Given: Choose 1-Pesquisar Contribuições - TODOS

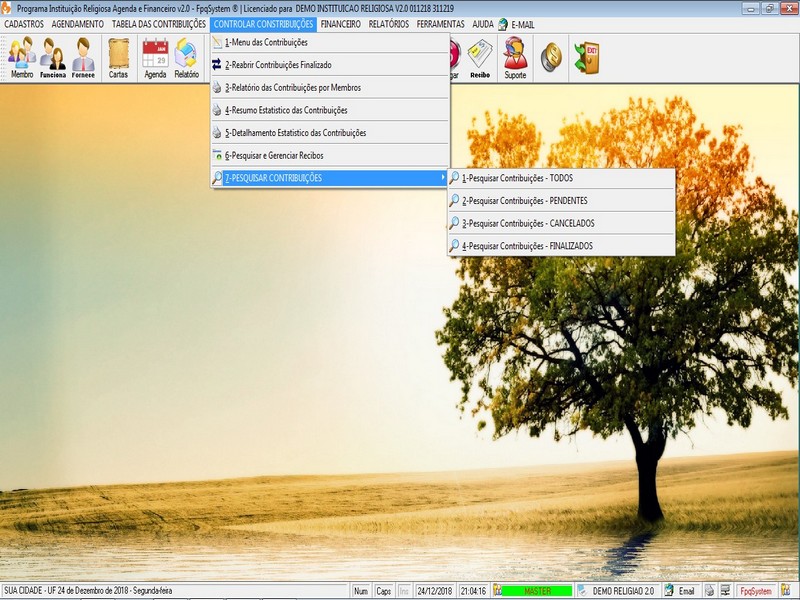Looking at the screenshot, I should (561, 178).
